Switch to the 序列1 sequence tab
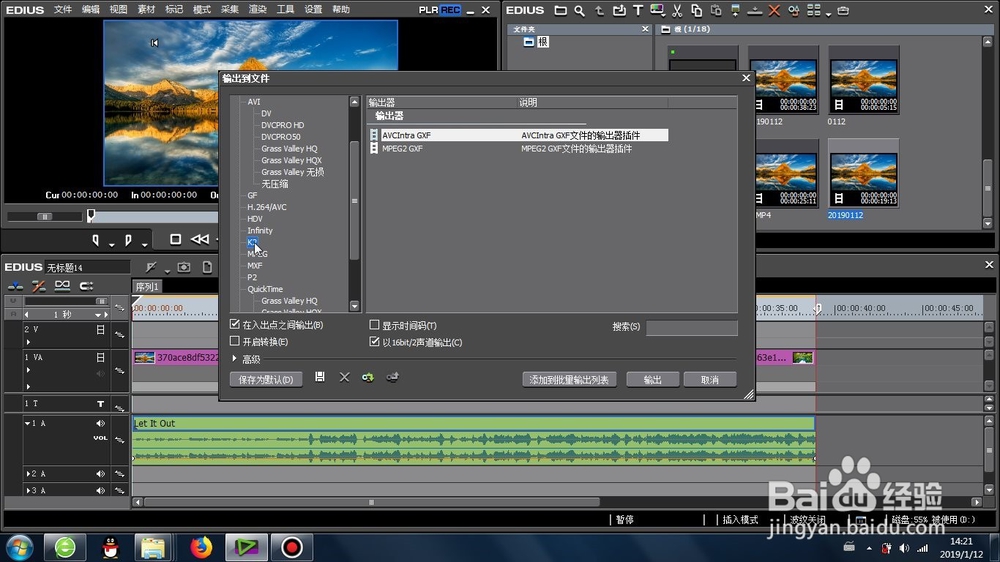Screen dimensions: 1000x562 click(147, 287)
